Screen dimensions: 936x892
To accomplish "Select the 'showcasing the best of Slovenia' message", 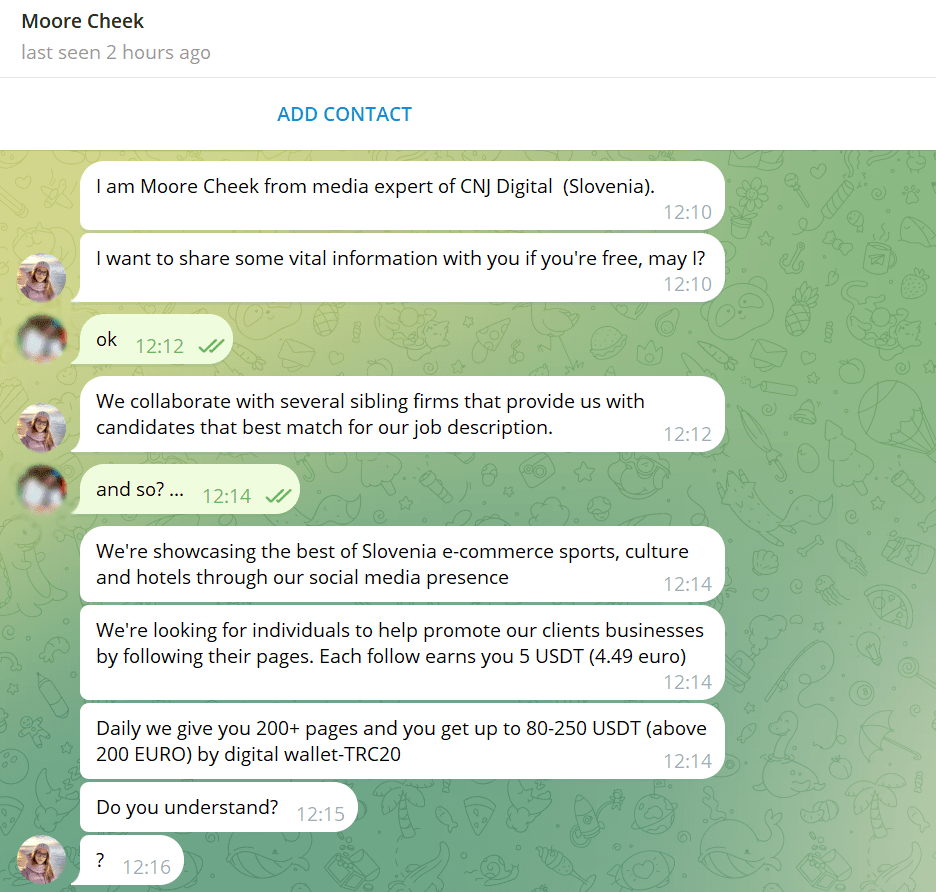I will click(x=402, y=564).
